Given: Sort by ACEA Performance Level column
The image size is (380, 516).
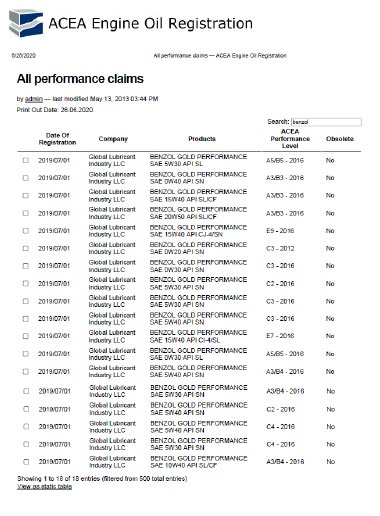Looking at the screenshot, I should point(290,139).
